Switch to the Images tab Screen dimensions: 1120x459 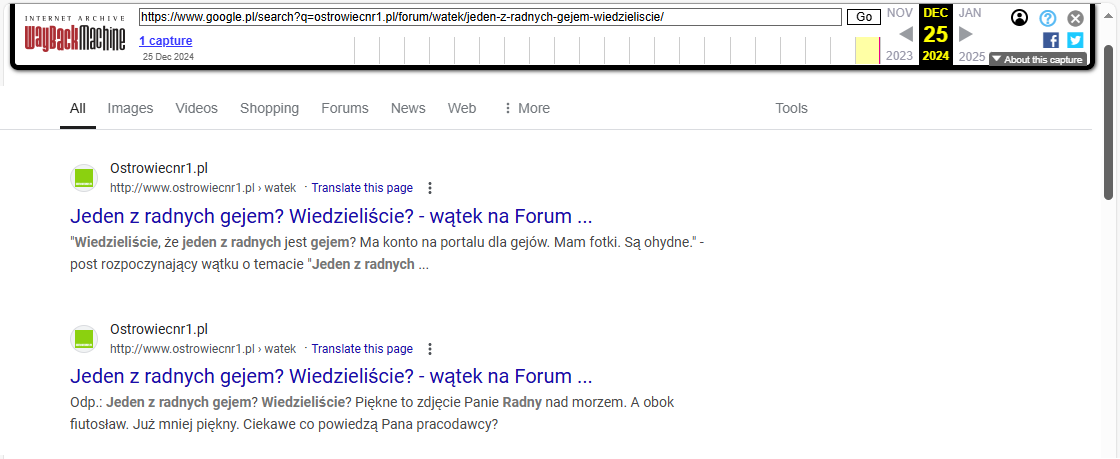(x=130, y=108)
